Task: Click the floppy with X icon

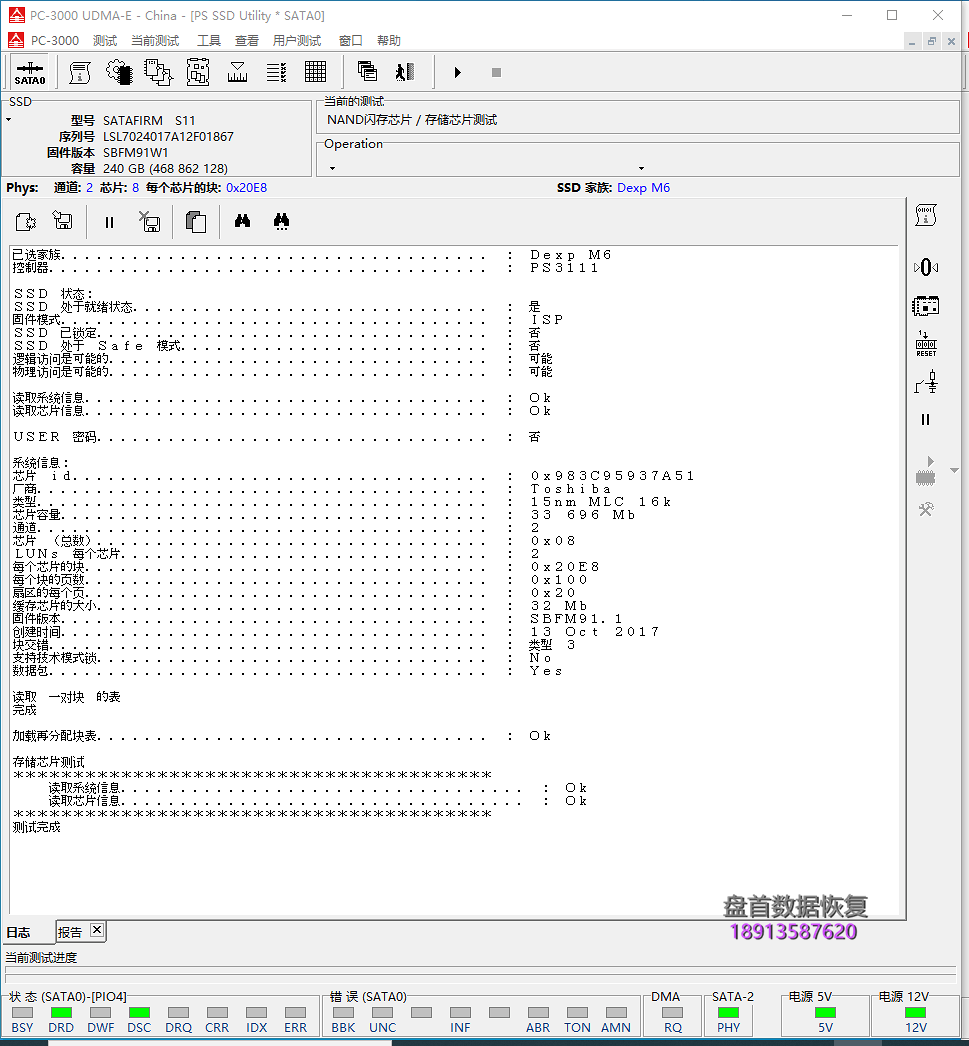Action: point(149,221)
